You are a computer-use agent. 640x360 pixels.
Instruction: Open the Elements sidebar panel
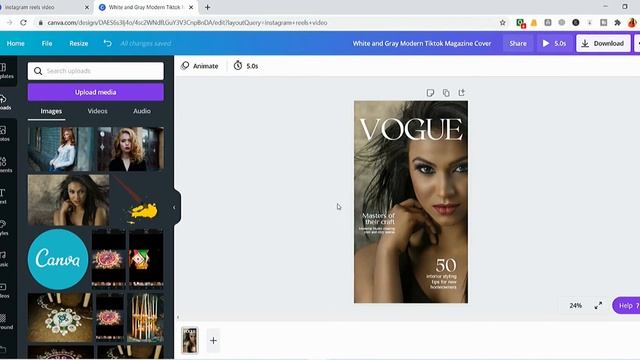click(6, 165)
